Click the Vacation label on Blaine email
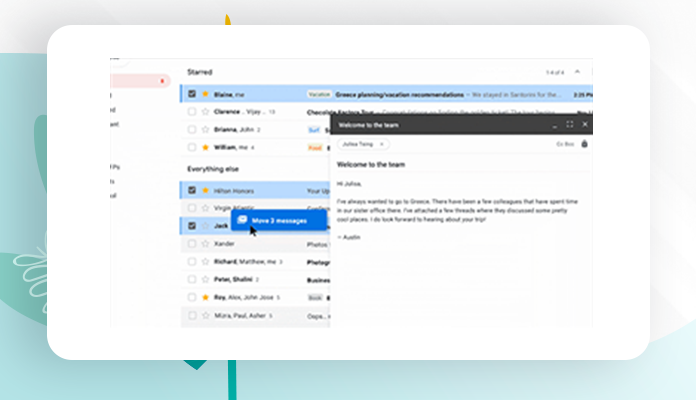 point(319,94)
